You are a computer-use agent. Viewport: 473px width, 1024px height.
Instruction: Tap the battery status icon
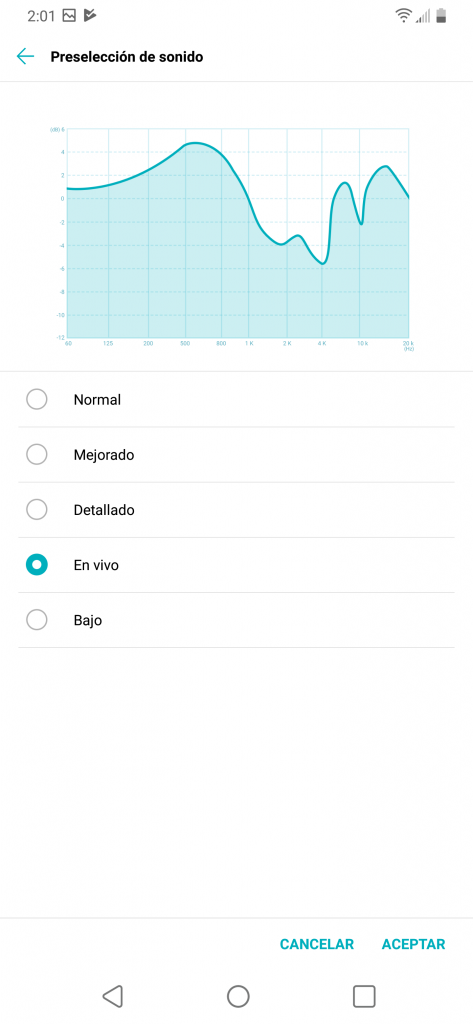442,16
